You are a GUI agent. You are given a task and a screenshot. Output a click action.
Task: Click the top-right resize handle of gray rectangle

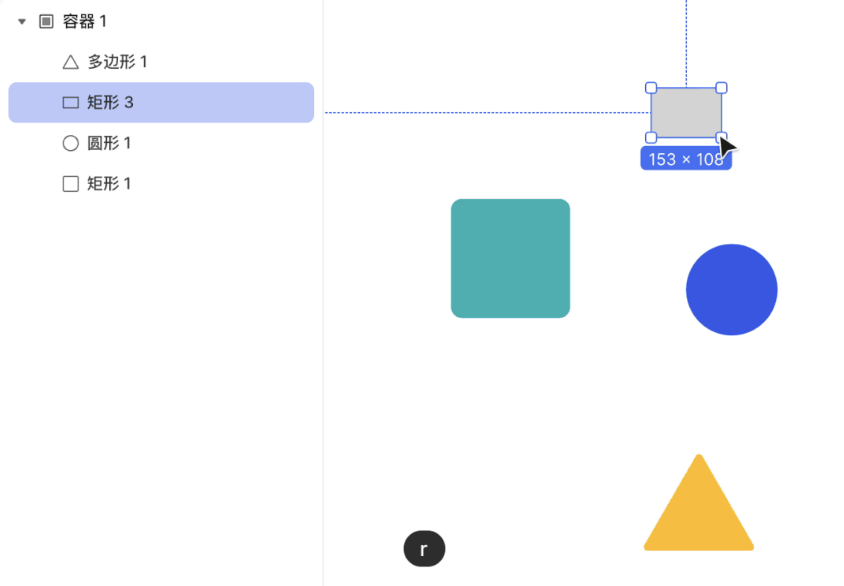[722, 88]
